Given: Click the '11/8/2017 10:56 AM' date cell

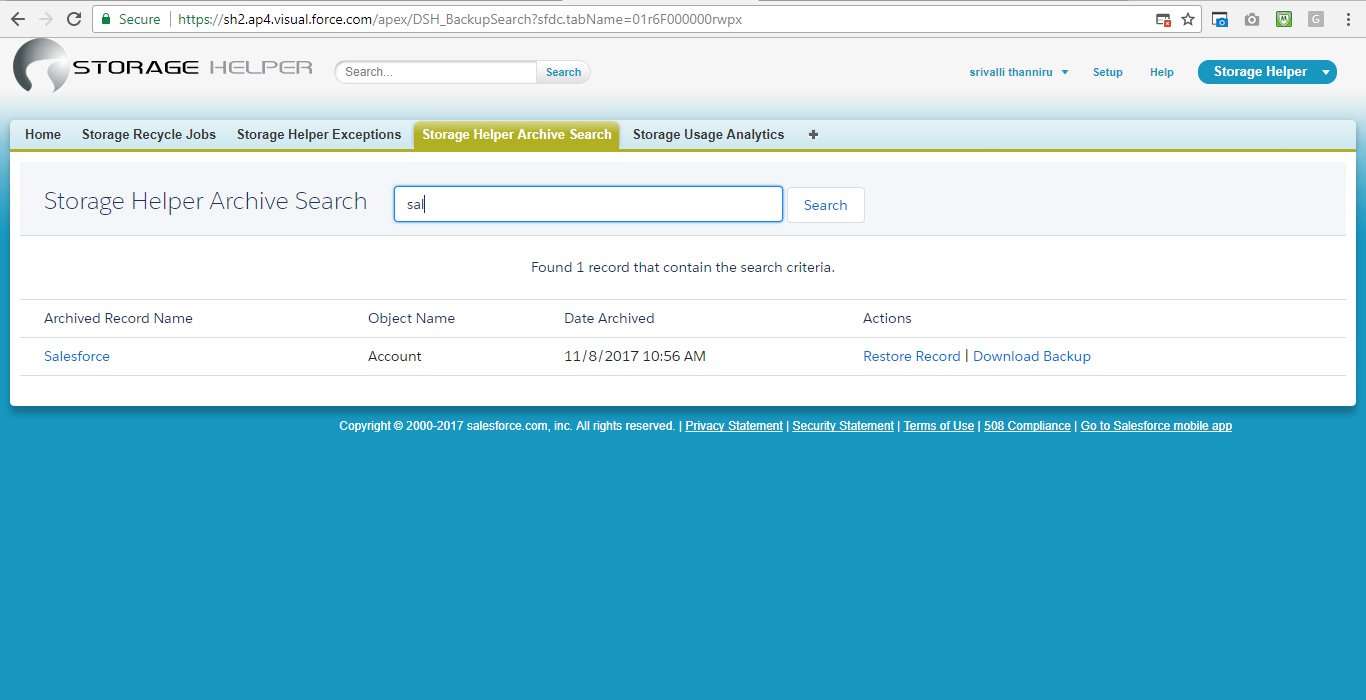Looking at the screenshot, I should [635, 356].
